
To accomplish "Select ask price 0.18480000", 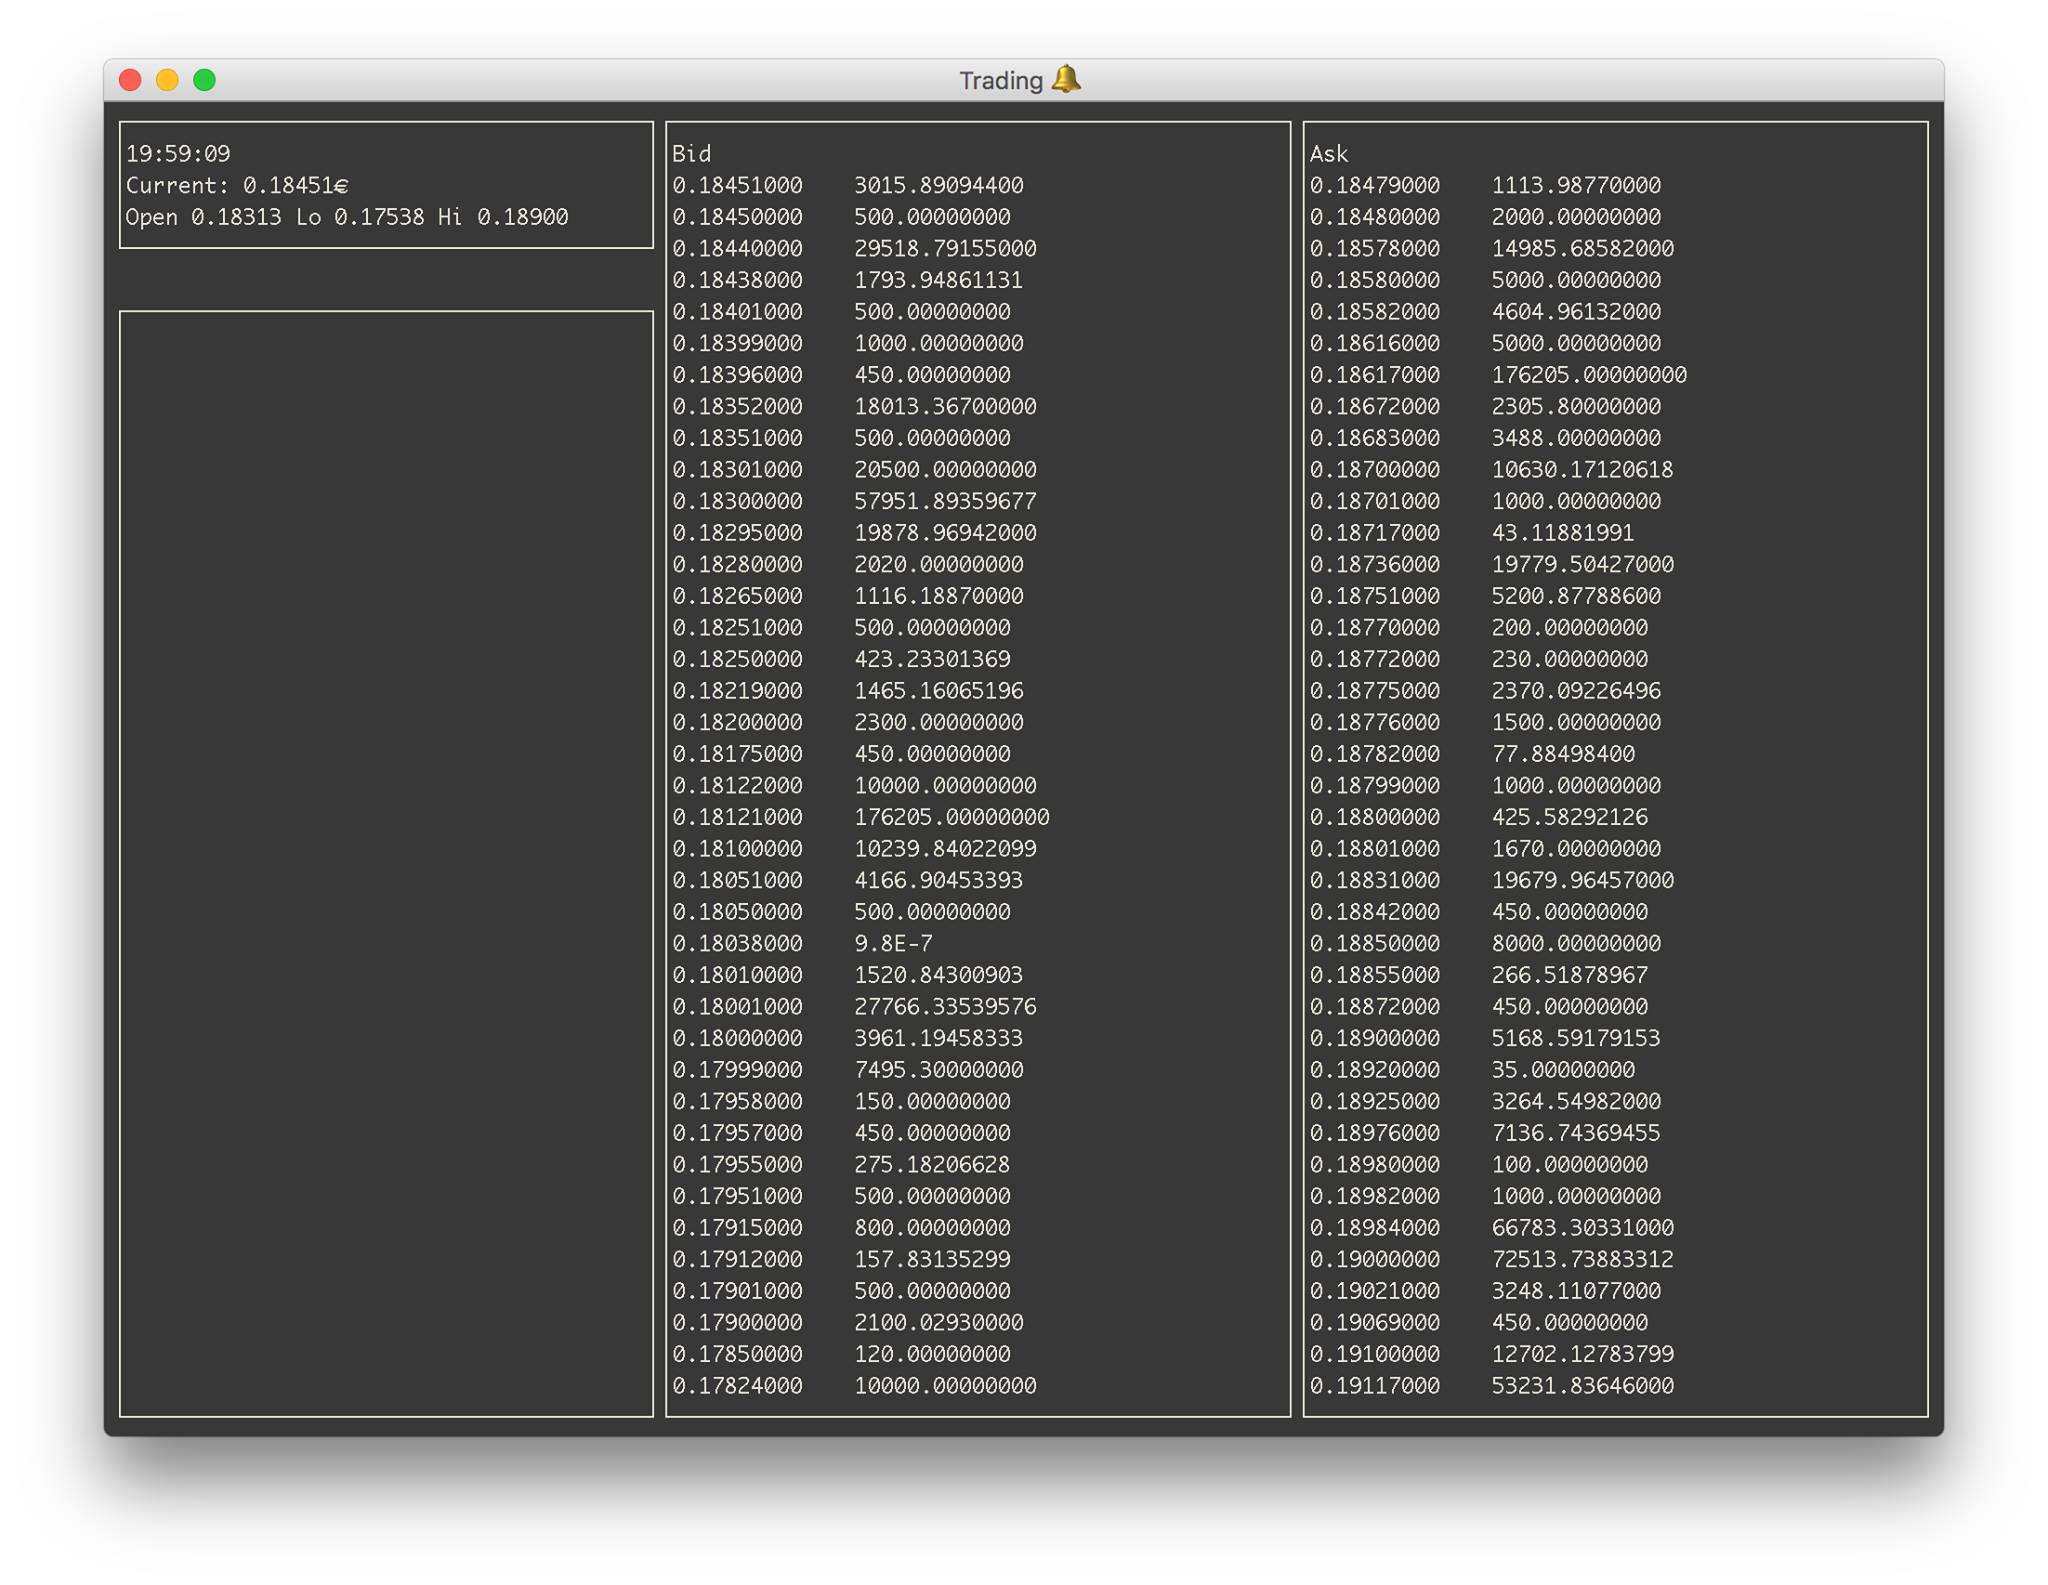I will click(x=1375, y=217).
